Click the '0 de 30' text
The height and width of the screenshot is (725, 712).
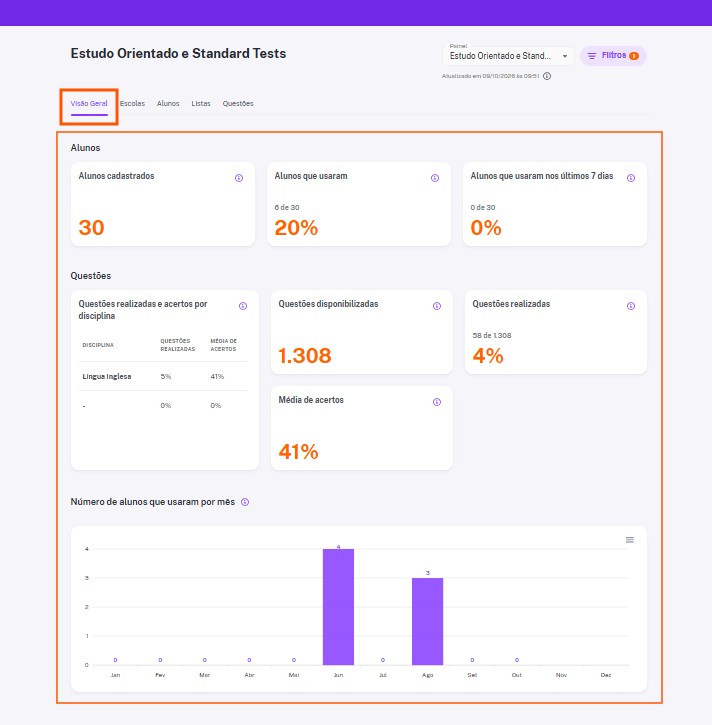[x=483, y=208]
